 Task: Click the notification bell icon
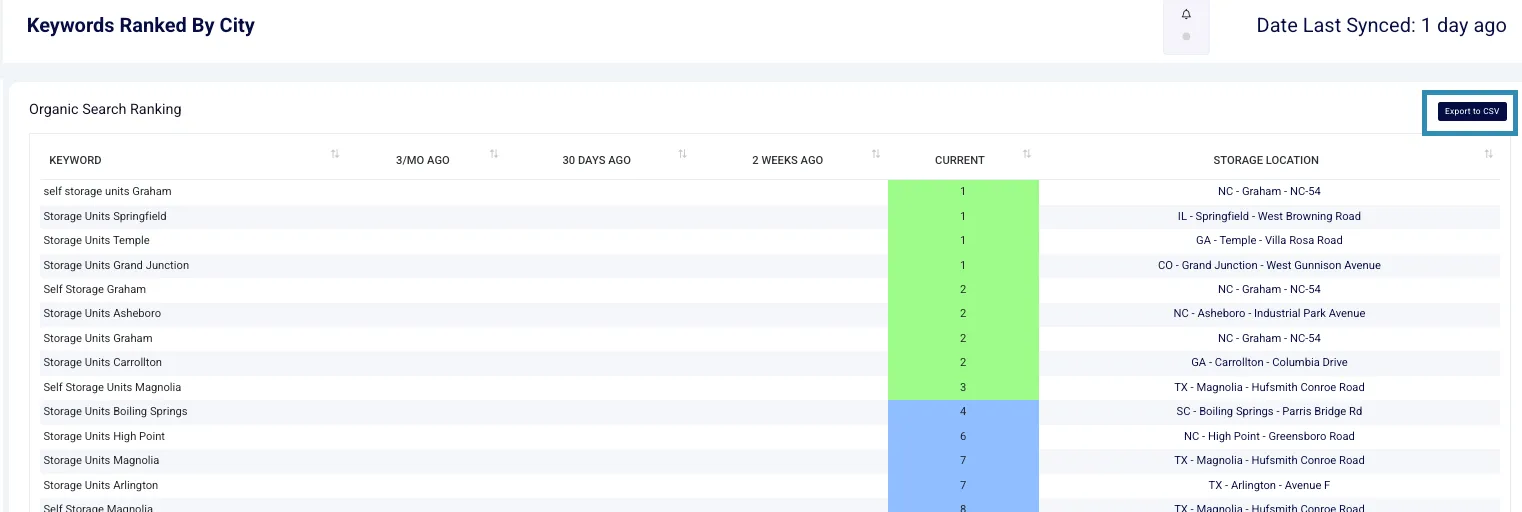tap(1186, 14)
